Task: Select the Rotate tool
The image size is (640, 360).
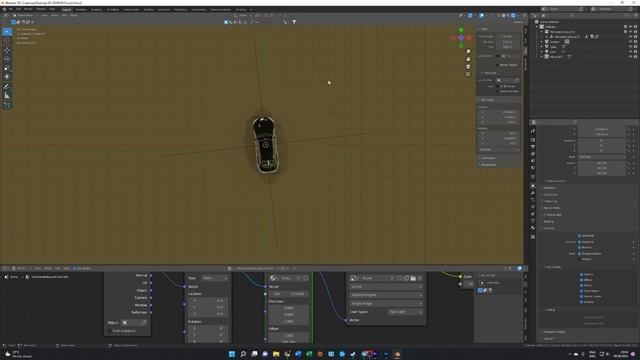Action: [x=7, y=59]
